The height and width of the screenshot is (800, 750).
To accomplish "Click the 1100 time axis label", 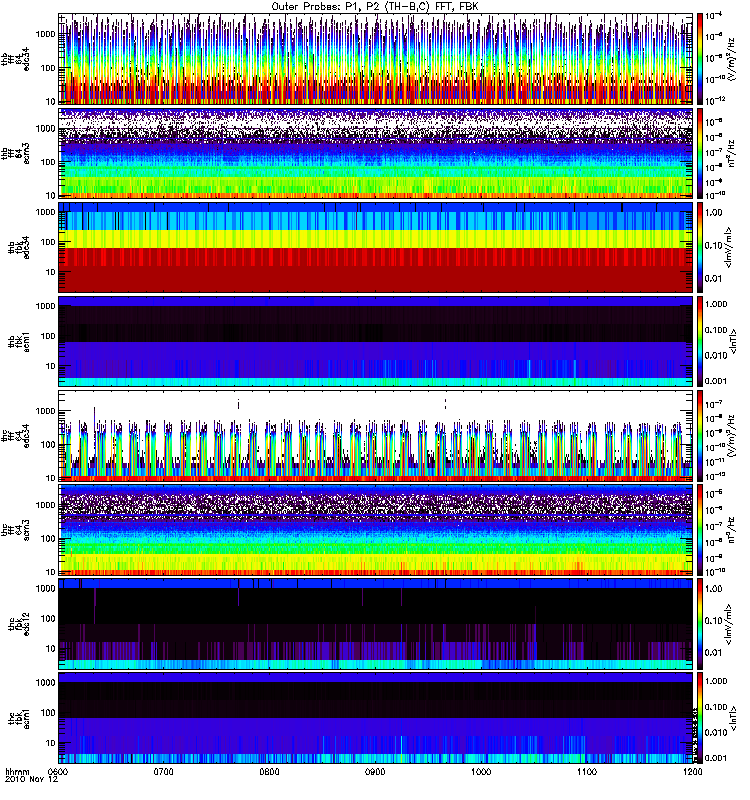I will pos(587,772).
